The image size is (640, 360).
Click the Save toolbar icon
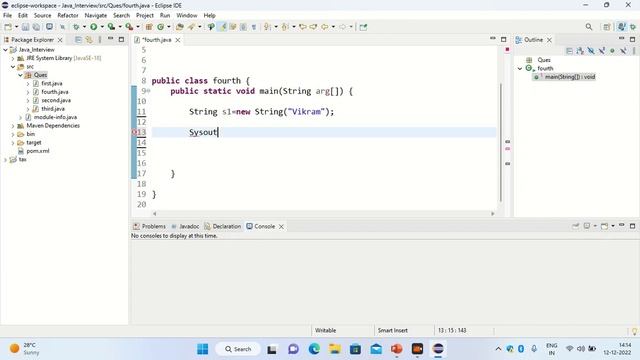pos(25,27)
